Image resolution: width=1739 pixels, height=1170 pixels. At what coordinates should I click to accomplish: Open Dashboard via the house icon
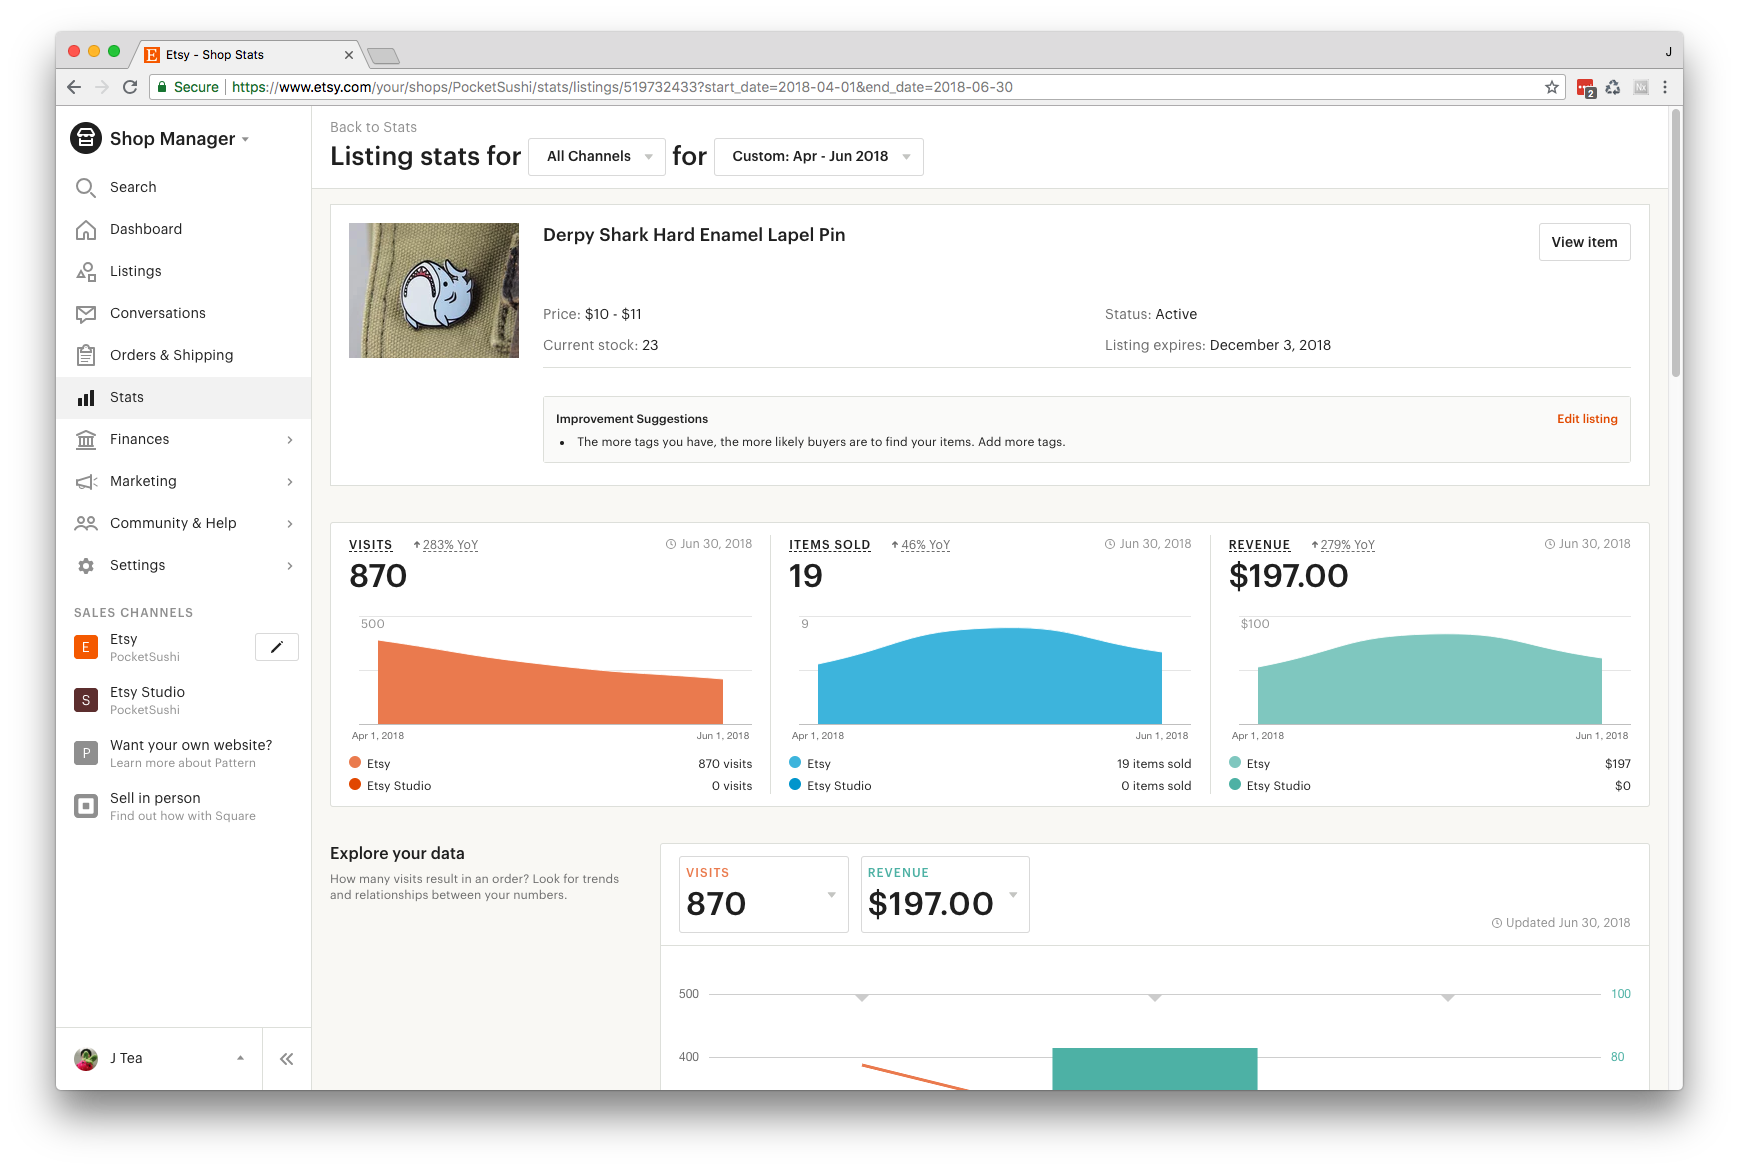coord(86,229)
